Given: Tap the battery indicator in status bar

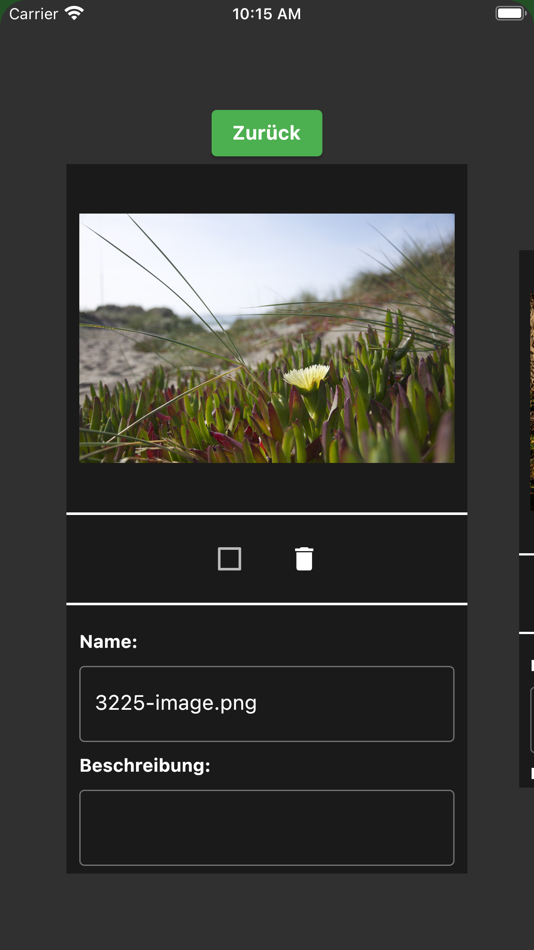Looking at the screenshot, I should (510, 13).
